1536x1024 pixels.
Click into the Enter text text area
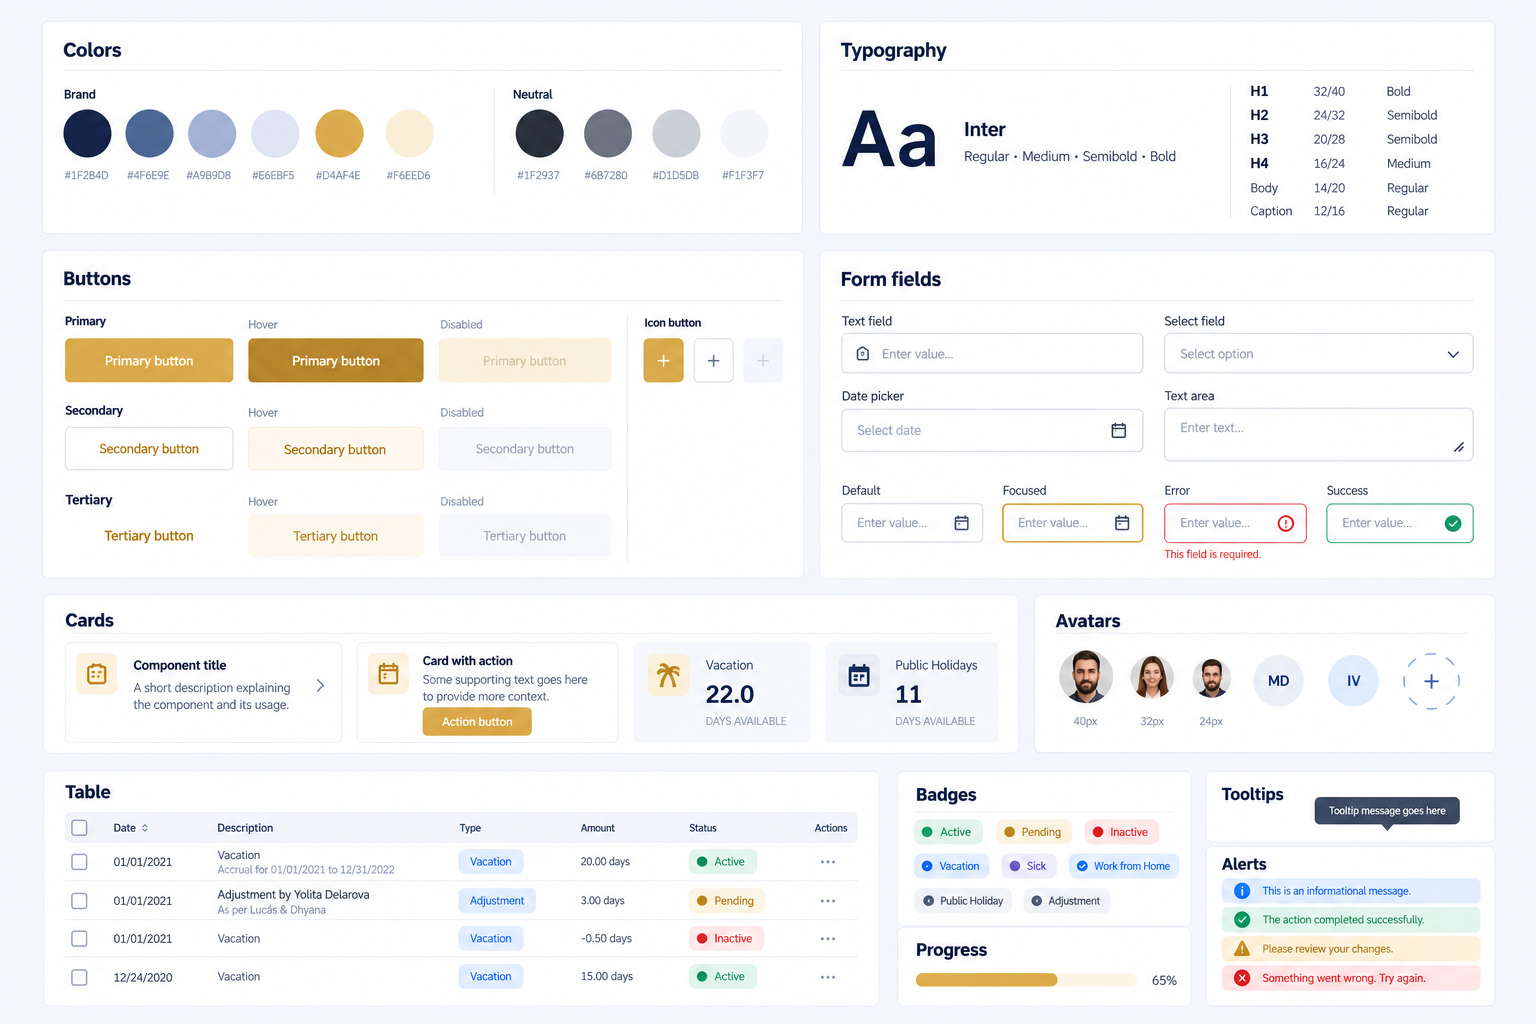[1318, 434]
